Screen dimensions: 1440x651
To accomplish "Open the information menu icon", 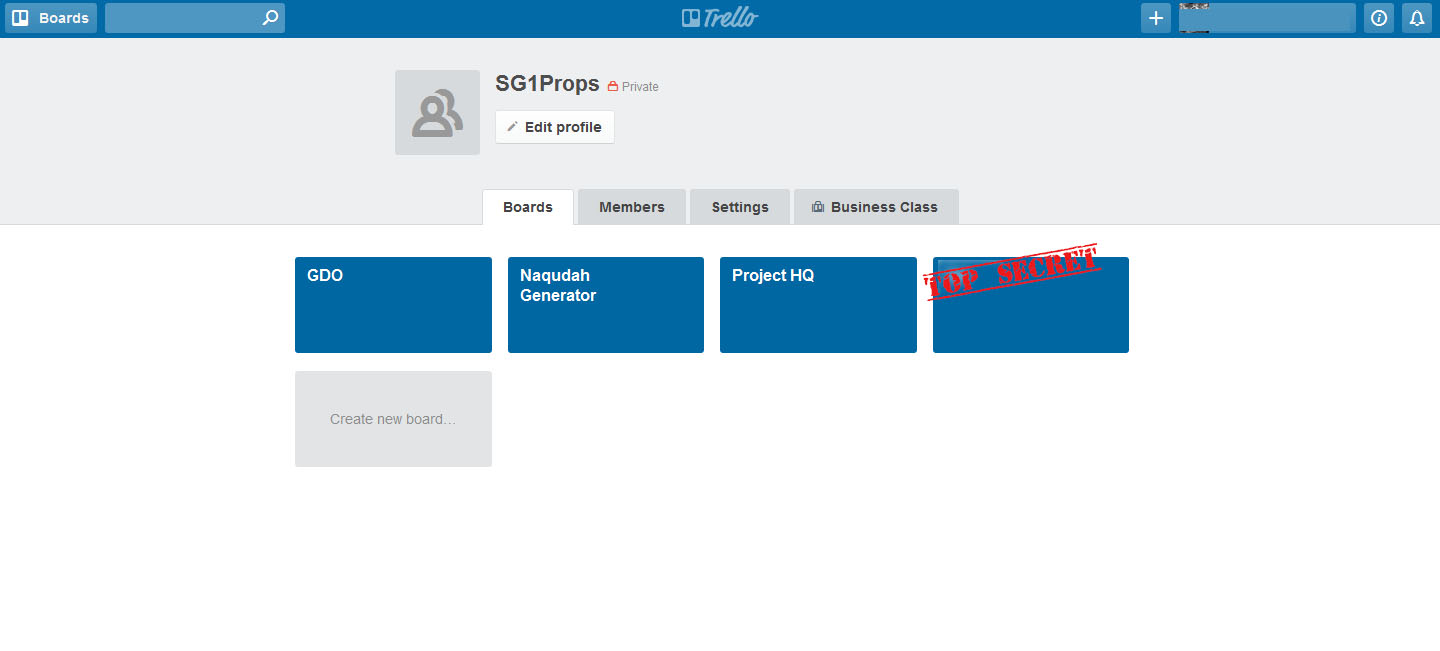I will coord(1378,17).
